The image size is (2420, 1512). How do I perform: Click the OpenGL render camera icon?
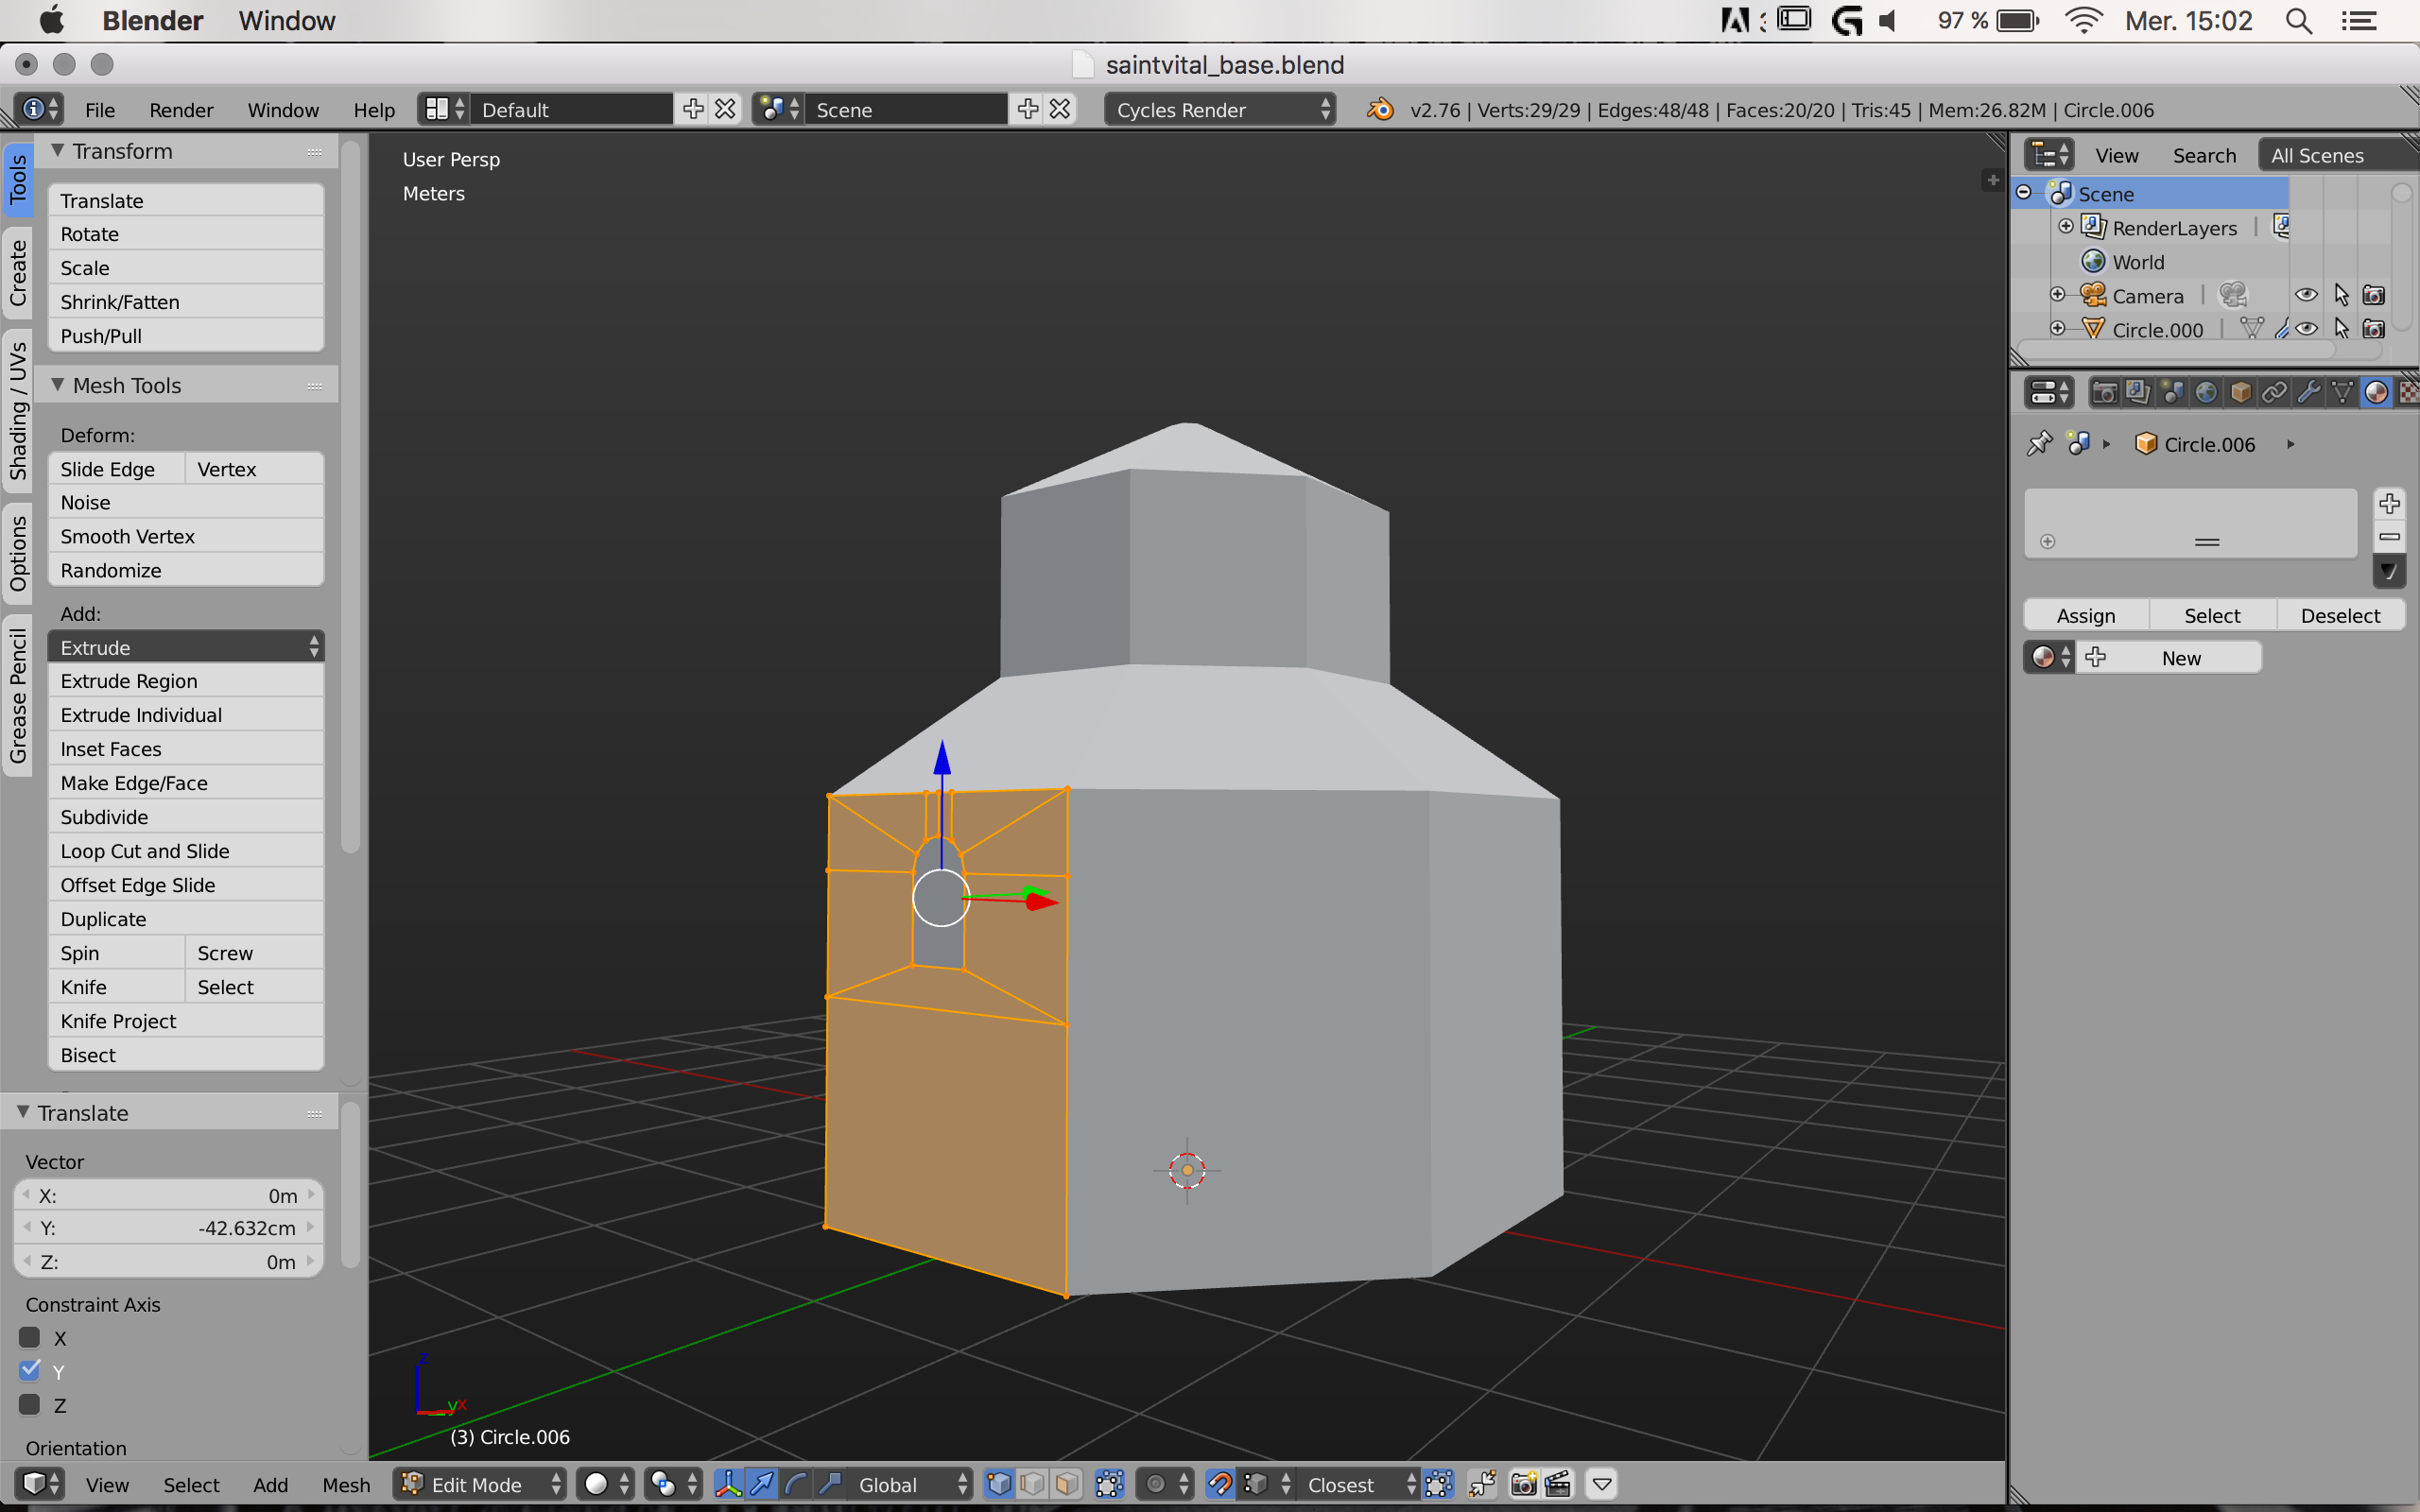[1523, 1484]
